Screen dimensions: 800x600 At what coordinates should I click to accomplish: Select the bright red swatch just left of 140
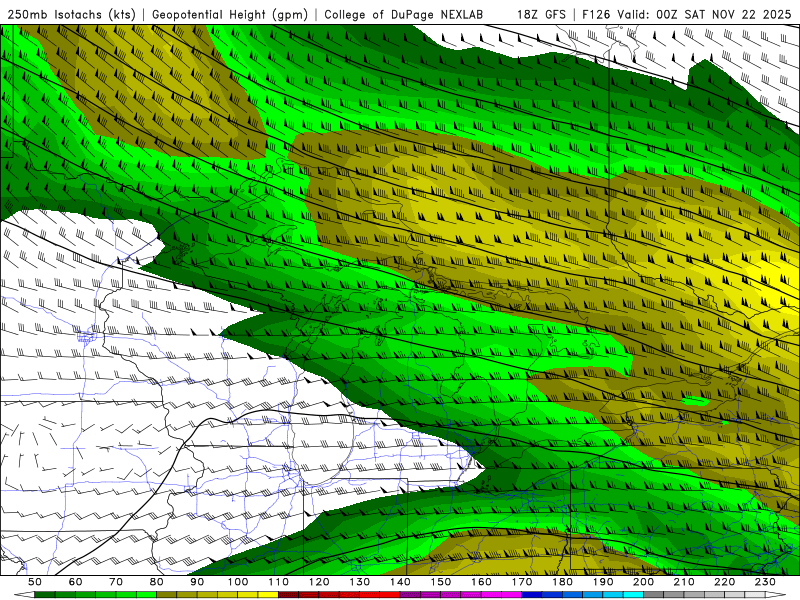(390, 595)
